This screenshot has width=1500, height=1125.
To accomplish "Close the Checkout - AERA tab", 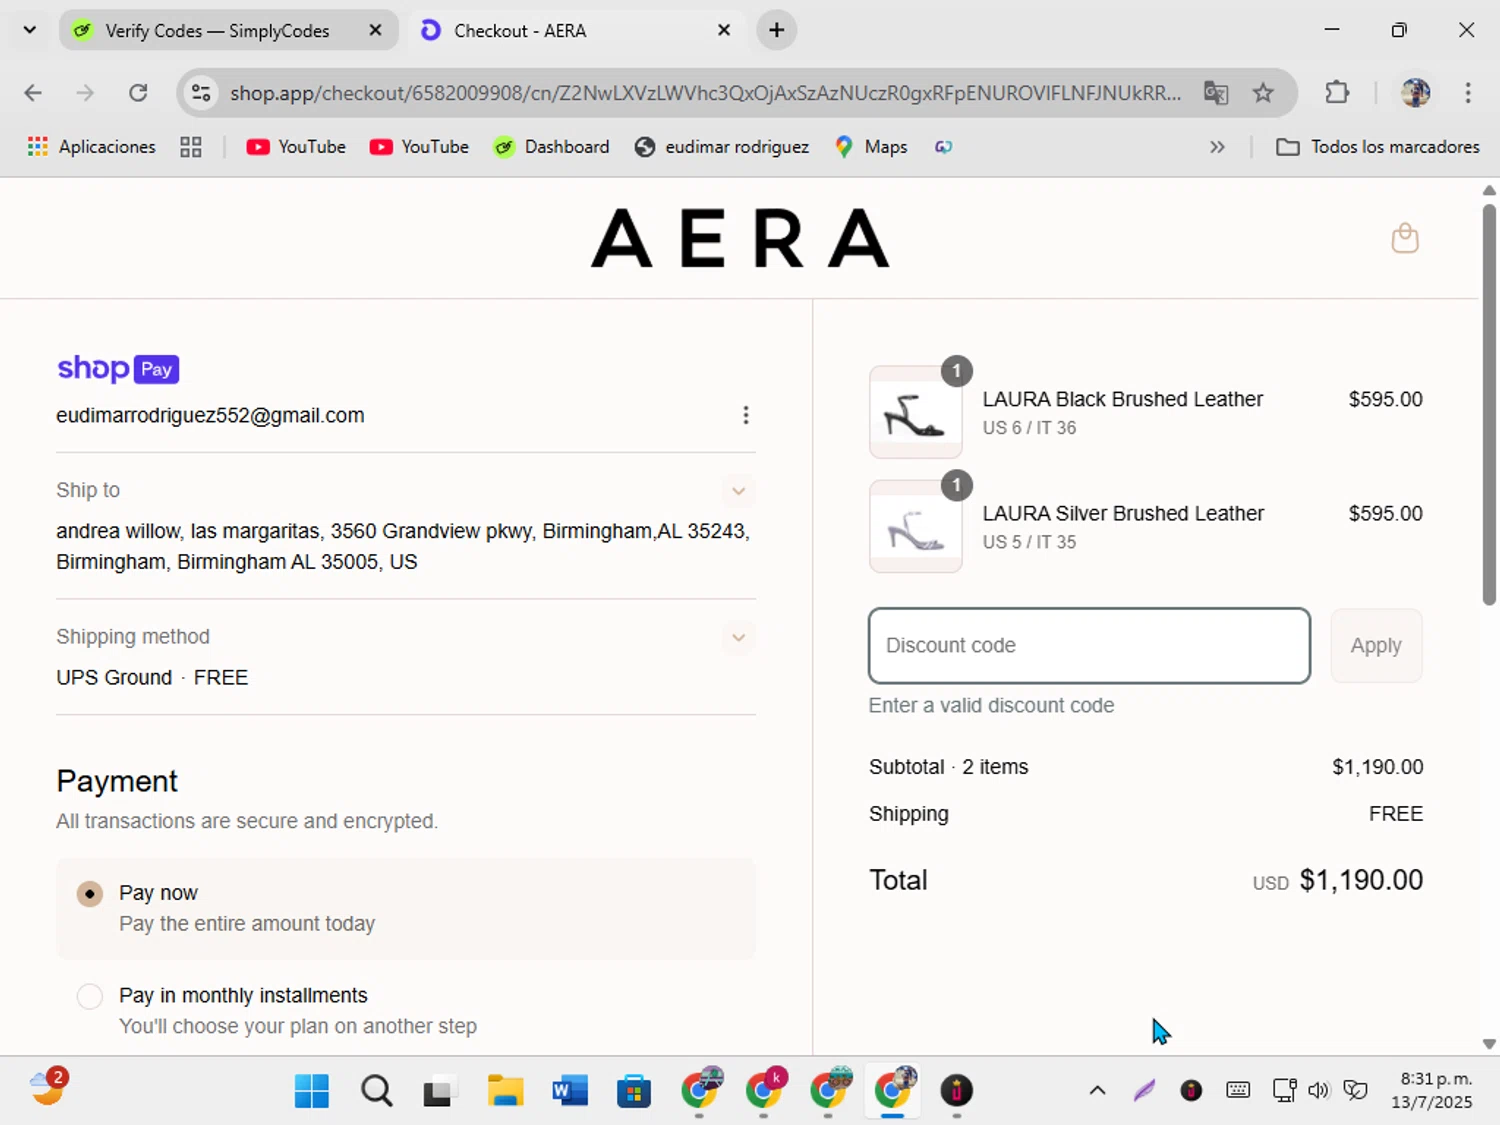I will pos(724,30).
